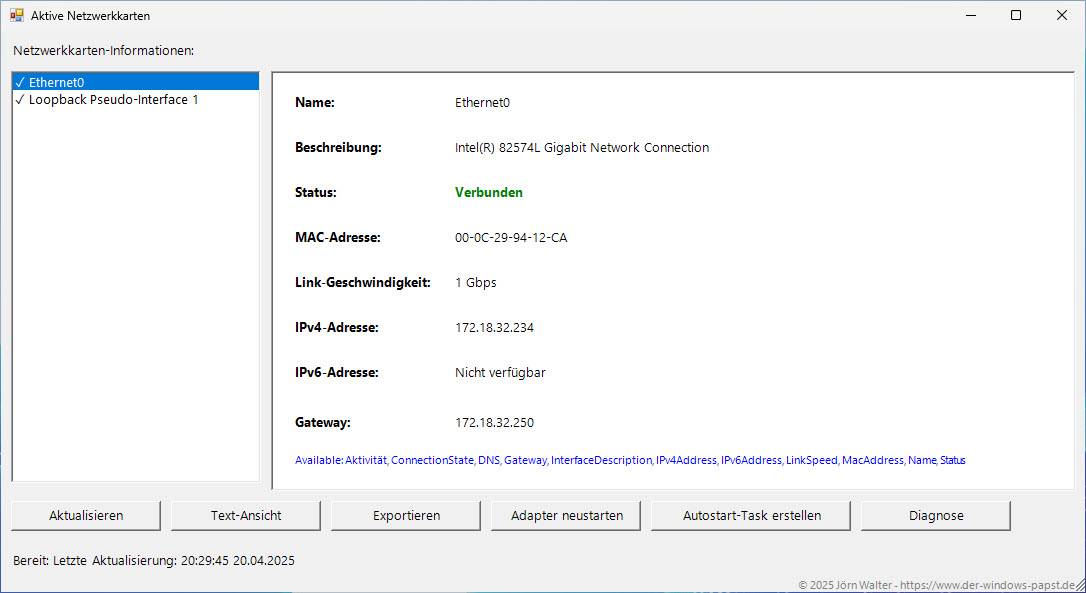The width and height of the screenshot is (1086, 593).
Task: Click the app icon in title bar
Action: tap(16, 16)
